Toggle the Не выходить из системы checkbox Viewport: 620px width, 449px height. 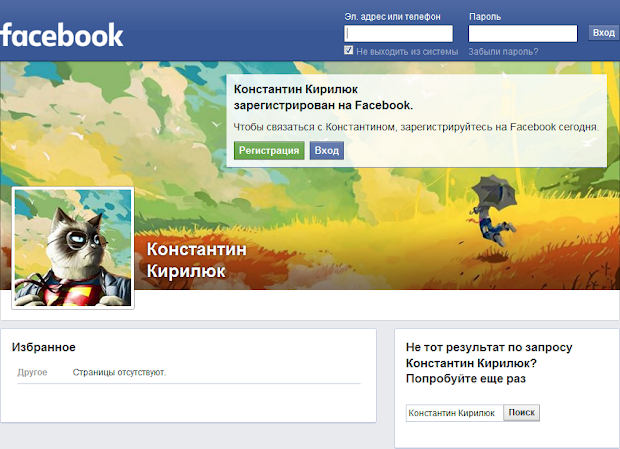[348, 50]
